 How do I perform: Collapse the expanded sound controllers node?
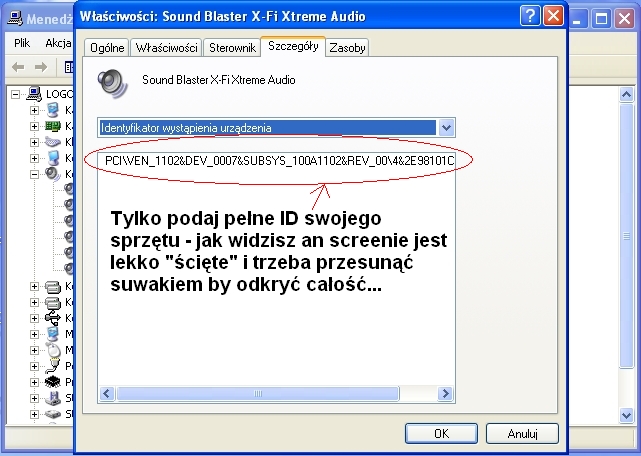[x=34, y=174]
